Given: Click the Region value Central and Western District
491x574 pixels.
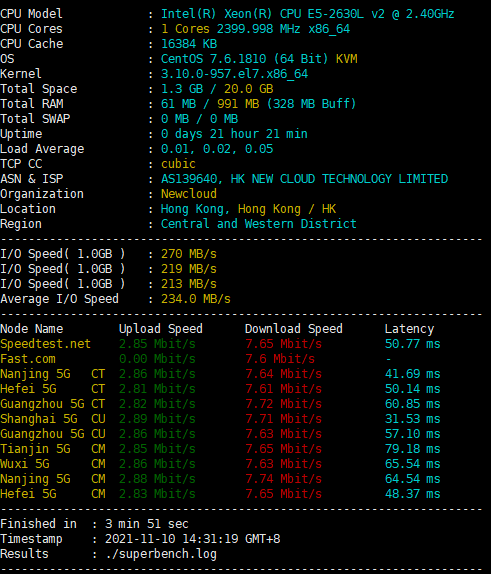Looking at the screenshot, I should point(259,224).
